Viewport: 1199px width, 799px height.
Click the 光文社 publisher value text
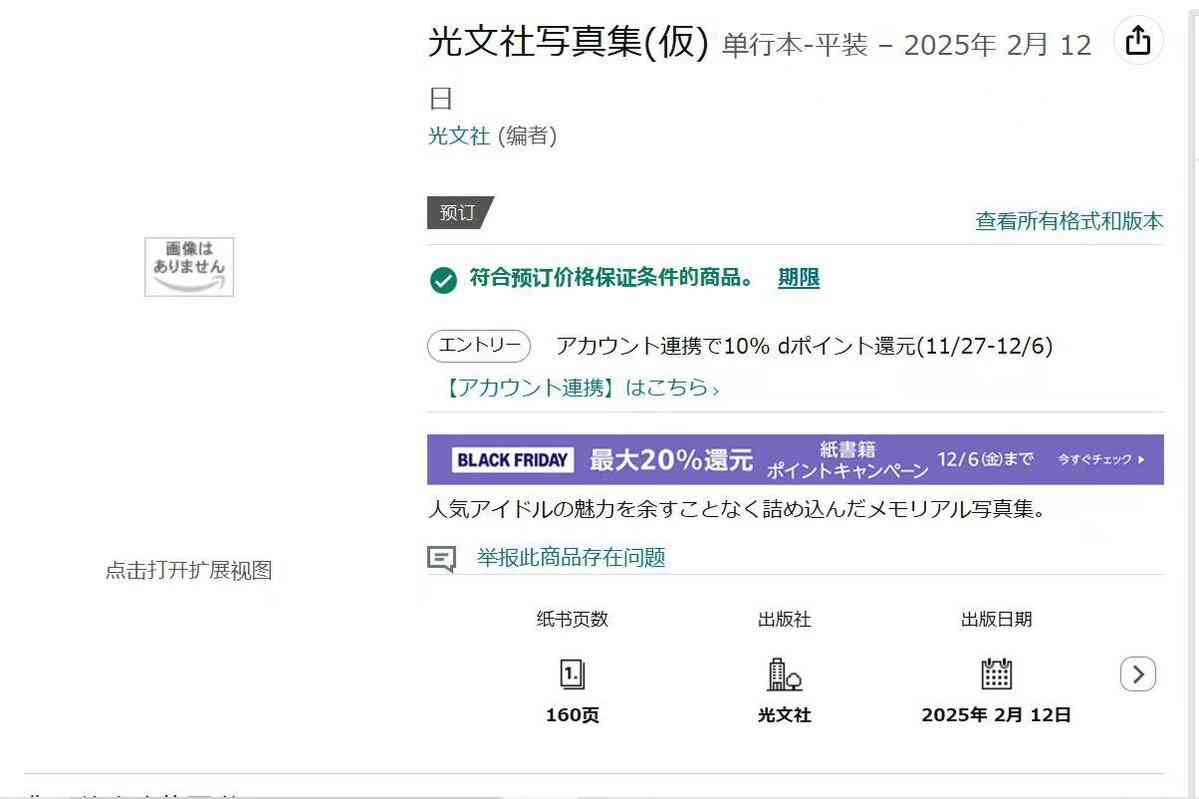784,715
